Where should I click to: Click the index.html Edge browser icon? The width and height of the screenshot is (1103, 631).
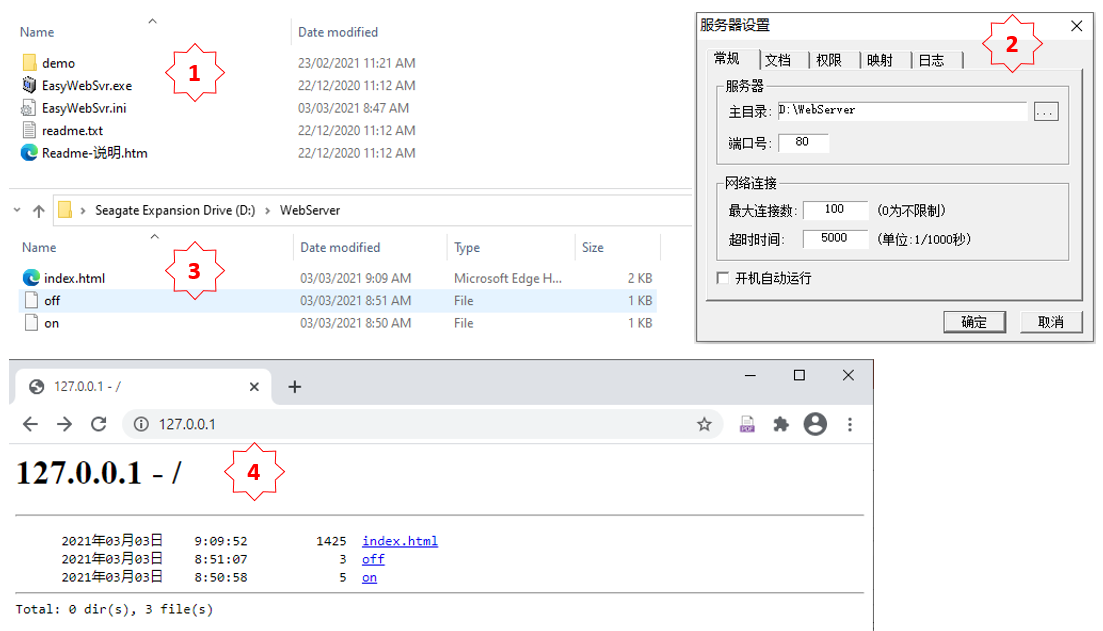point(33,277)
